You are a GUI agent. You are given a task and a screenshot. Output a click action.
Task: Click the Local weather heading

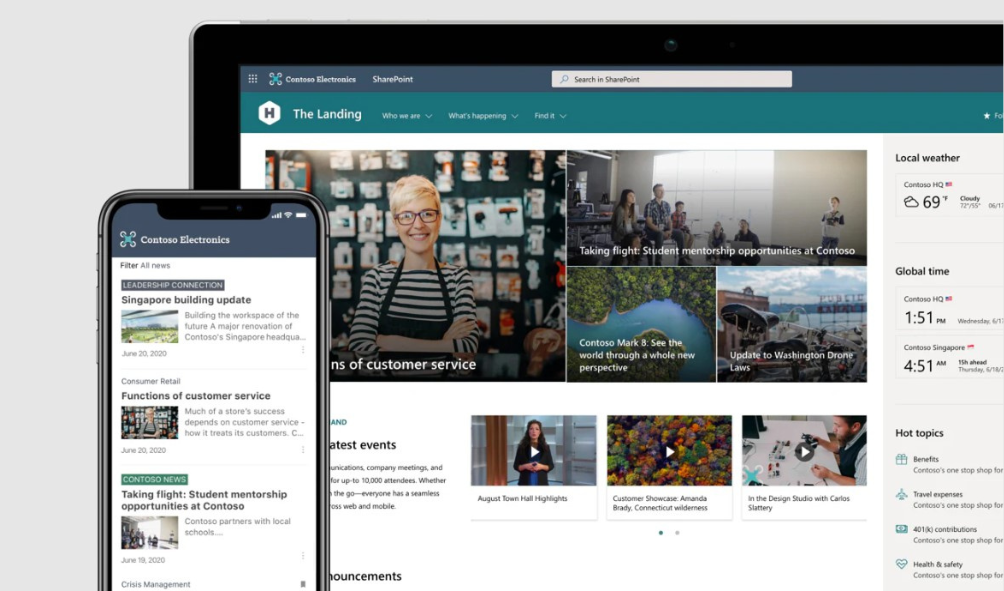click(927, 158)
